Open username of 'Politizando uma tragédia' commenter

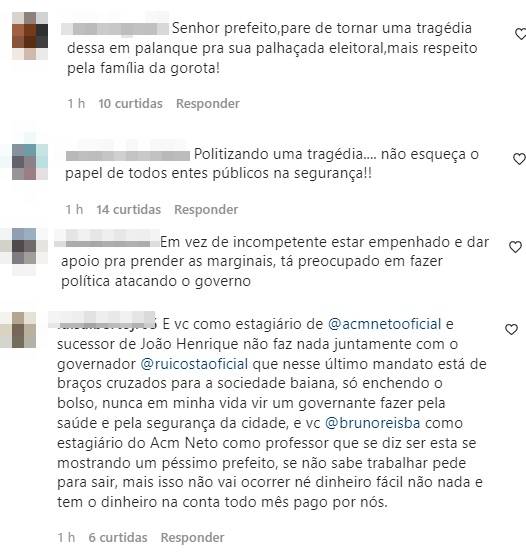(x=128, y=155)
